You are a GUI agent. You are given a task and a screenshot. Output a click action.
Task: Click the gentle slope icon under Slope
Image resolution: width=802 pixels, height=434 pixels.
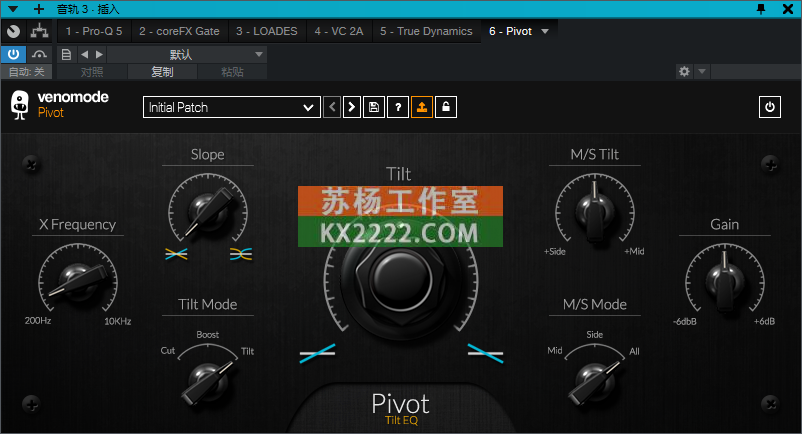(x=176, y=254)
